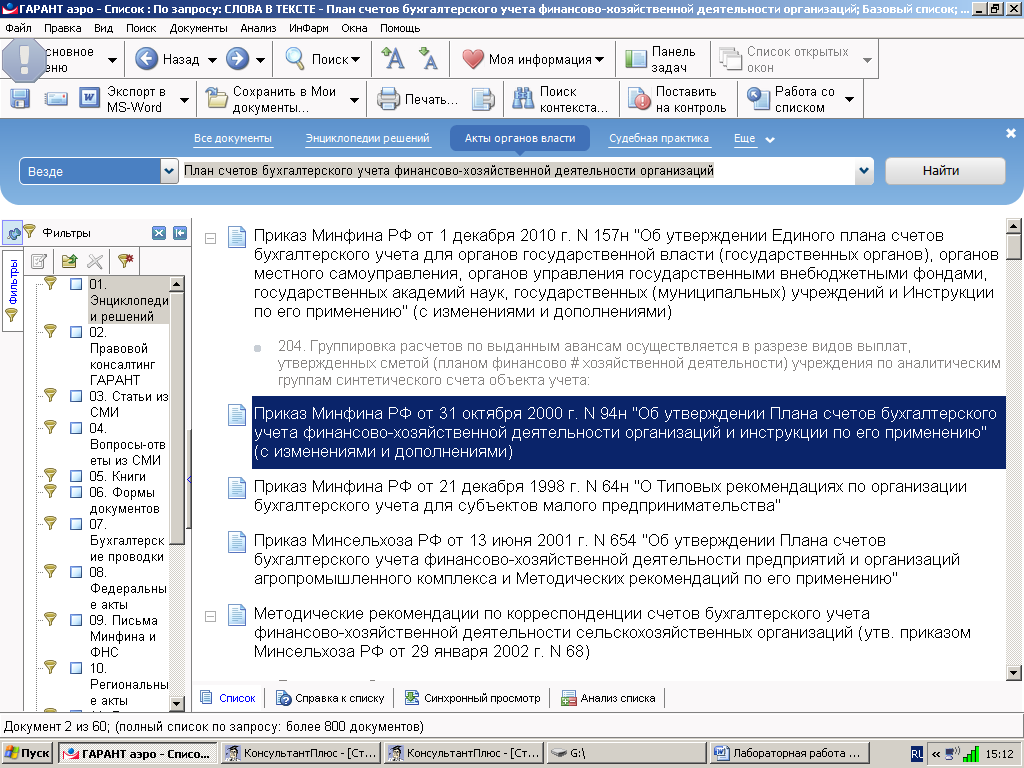Decrease font size icon
This screenshot has width=1024, height=768.
pos(428,59)
